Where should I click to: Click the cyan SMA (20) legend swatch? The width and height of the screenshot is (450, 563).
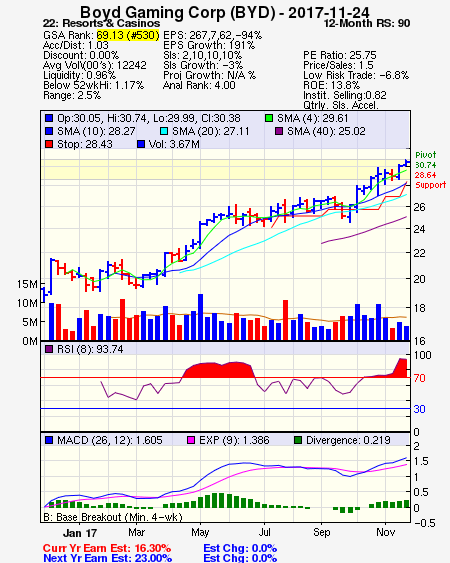(164, 131)
